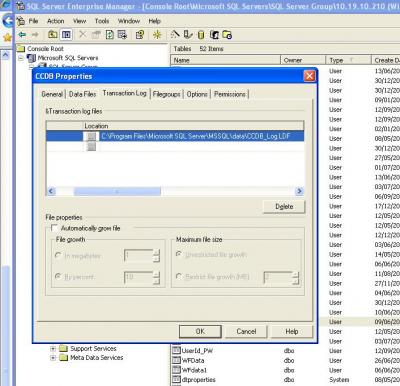Expand the Meta Data Services tree node
This screenshot has height=386, width=400.
click(53, 358)
